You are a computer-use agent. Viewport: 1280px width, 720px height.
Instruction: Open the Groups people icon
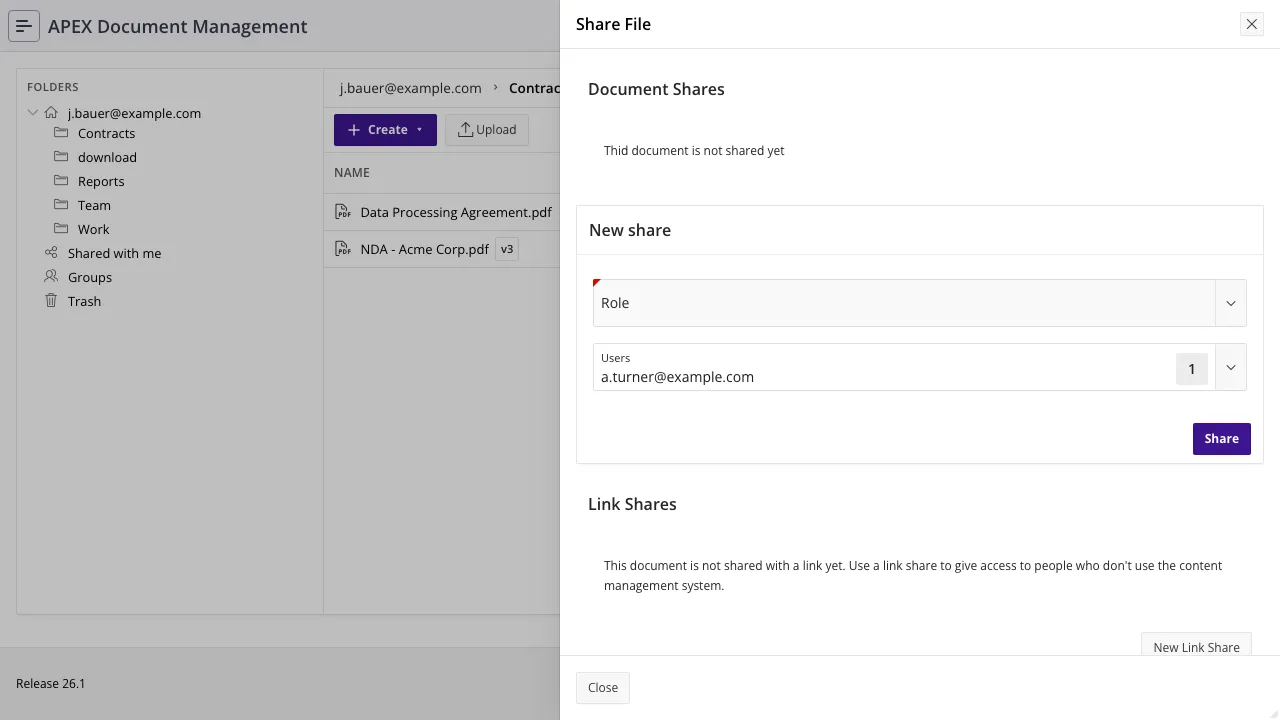click(51, 277)
